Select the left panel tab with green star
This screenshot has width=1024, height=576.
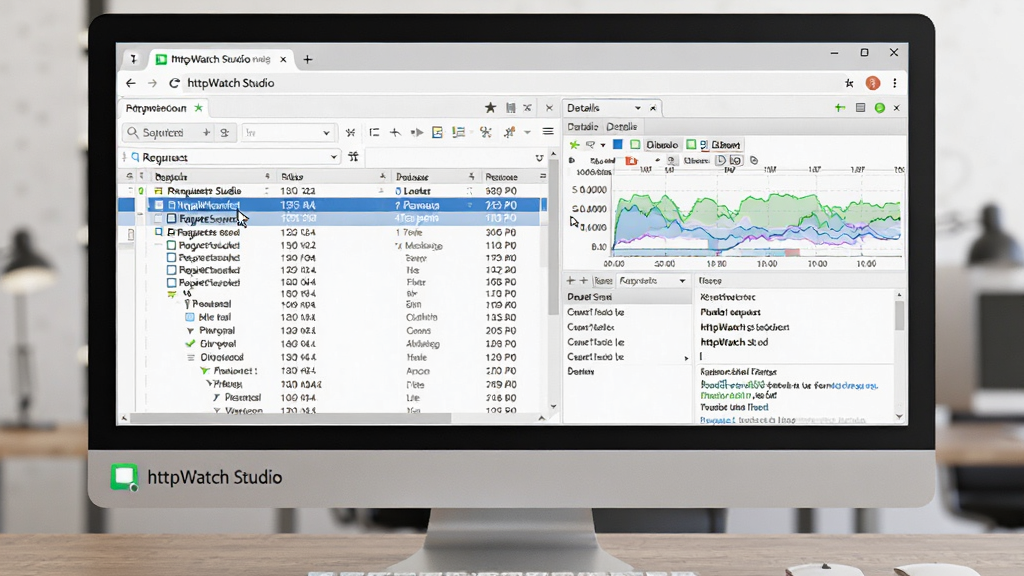point(165,108)
